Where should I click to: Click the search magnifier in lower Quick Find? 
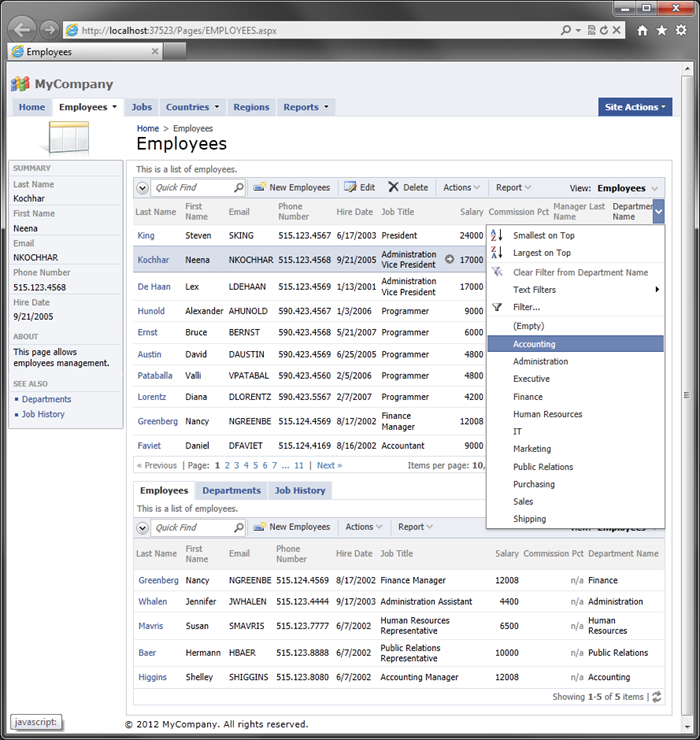(x=239, y=527)
